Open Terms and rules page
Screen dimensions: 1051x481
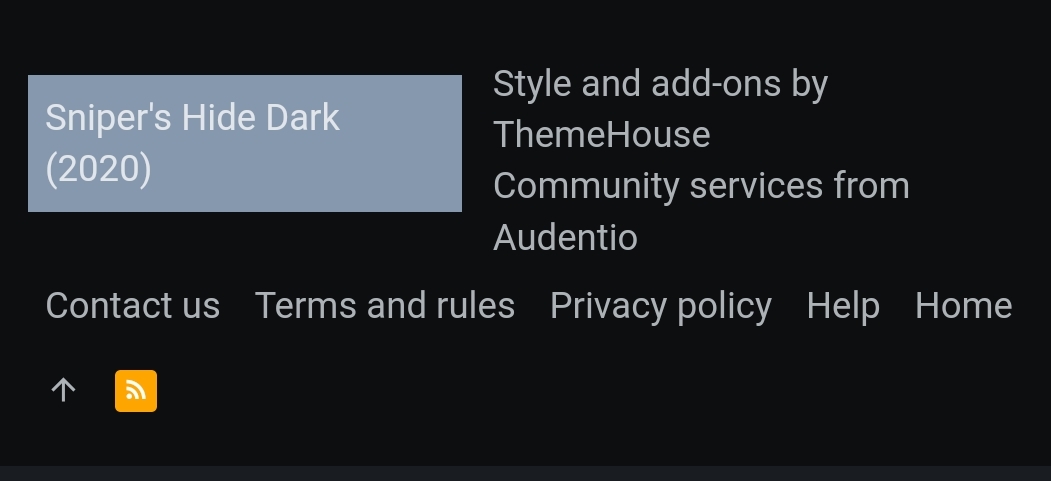[385, 305]
